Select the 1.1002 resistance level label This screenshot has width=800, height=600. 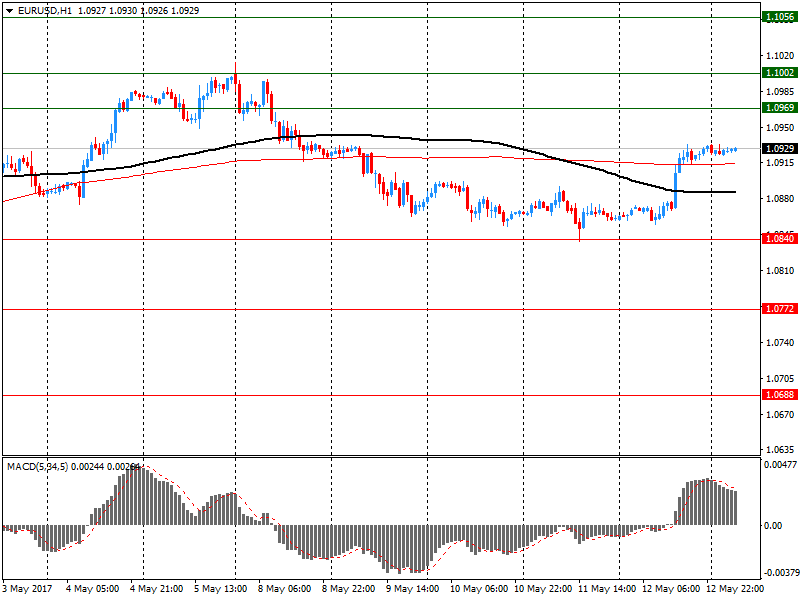(x=780, y=73)
